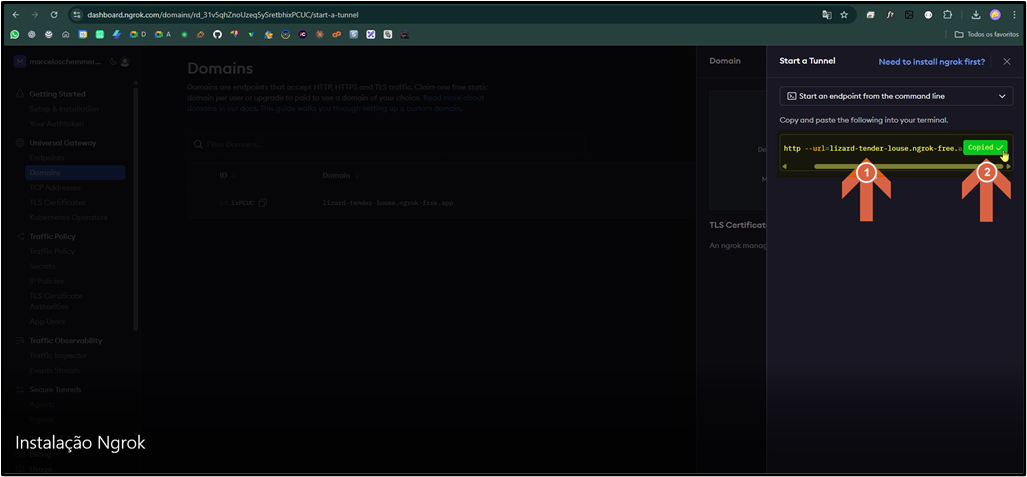Click lizard-tender-louse.ngrok-free.app table cell
1027x477 pixels.
pos(388,203)
